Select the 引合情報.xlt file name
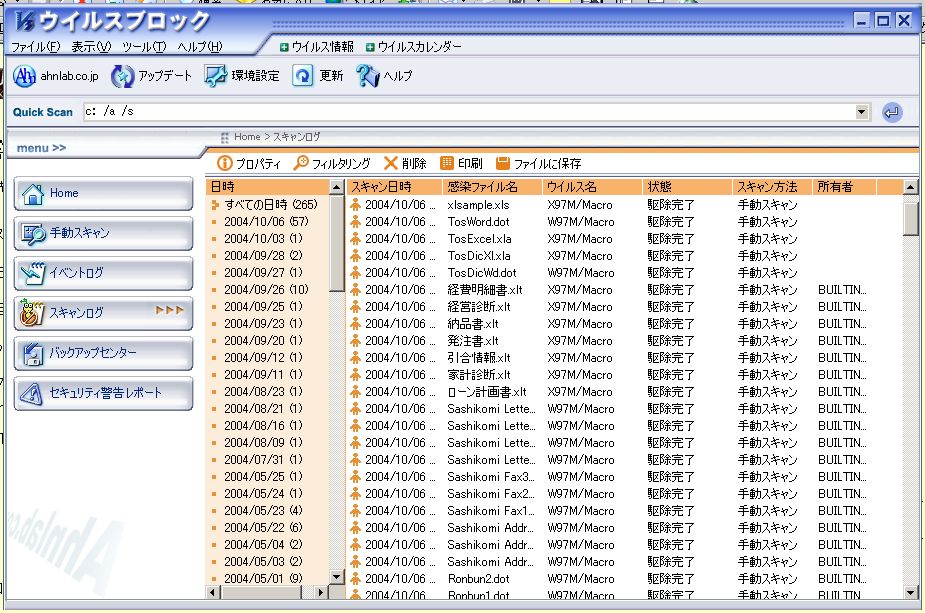 coord(478,358)
